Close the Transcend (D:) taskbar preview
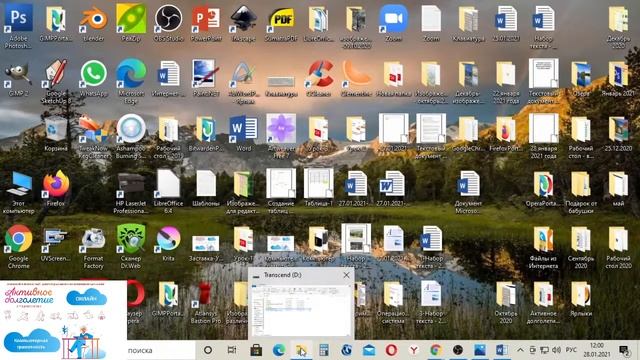 346,275
